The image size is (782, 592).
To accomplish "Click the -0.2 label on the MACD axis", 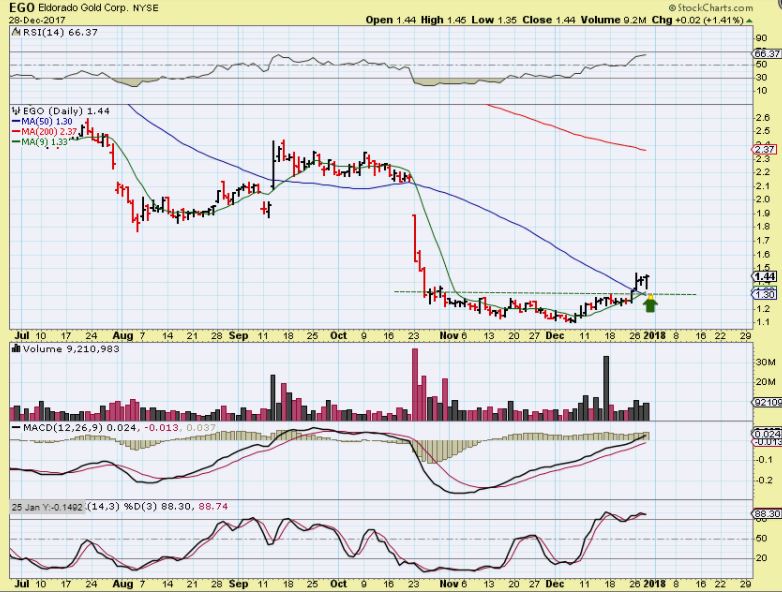I will [x=764, y=480].
